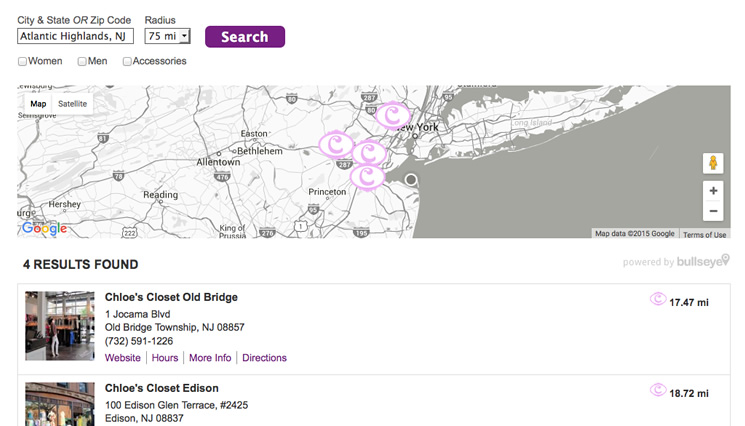745x426 pixels.
Task: Open the map Terms of Use link
Action: (705, 235)
